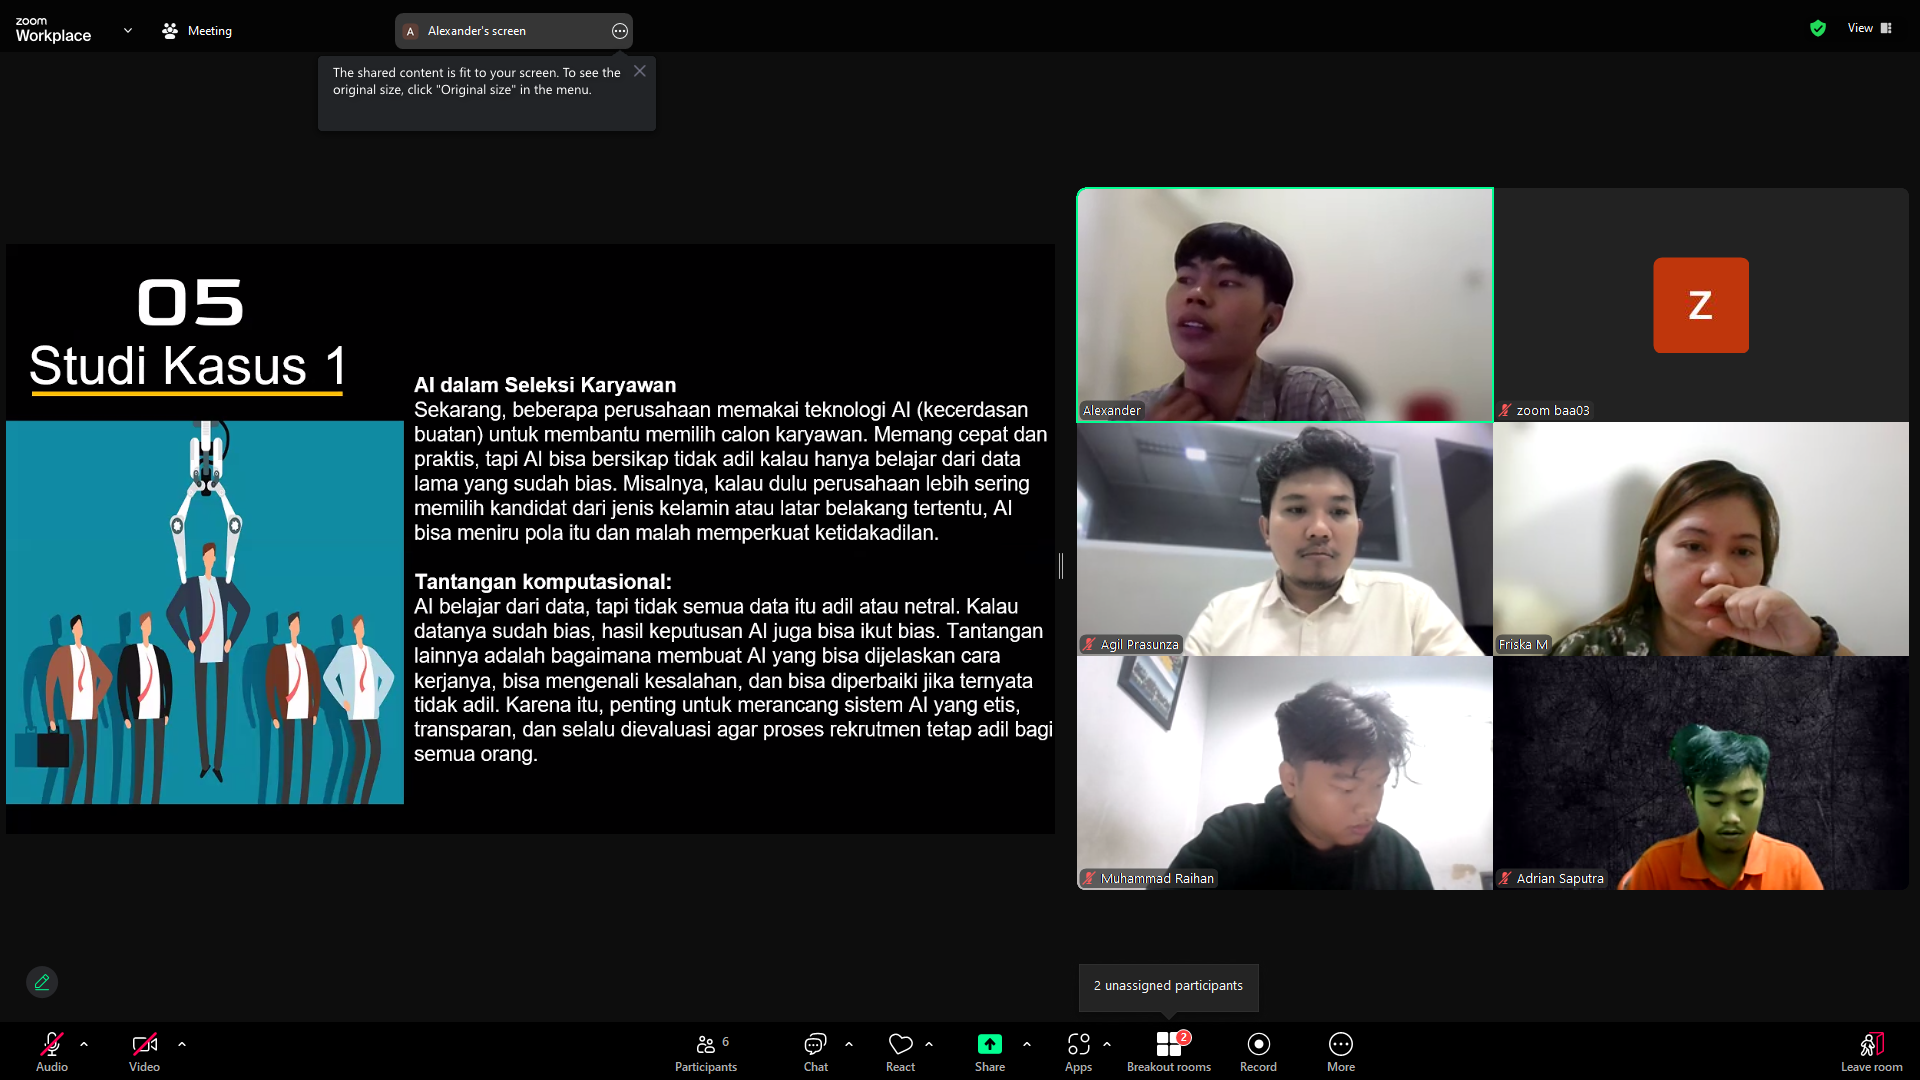Dismiss the shared content size notification
The width and height of the screenshot is (1920, 1080).
pos(640,71)
